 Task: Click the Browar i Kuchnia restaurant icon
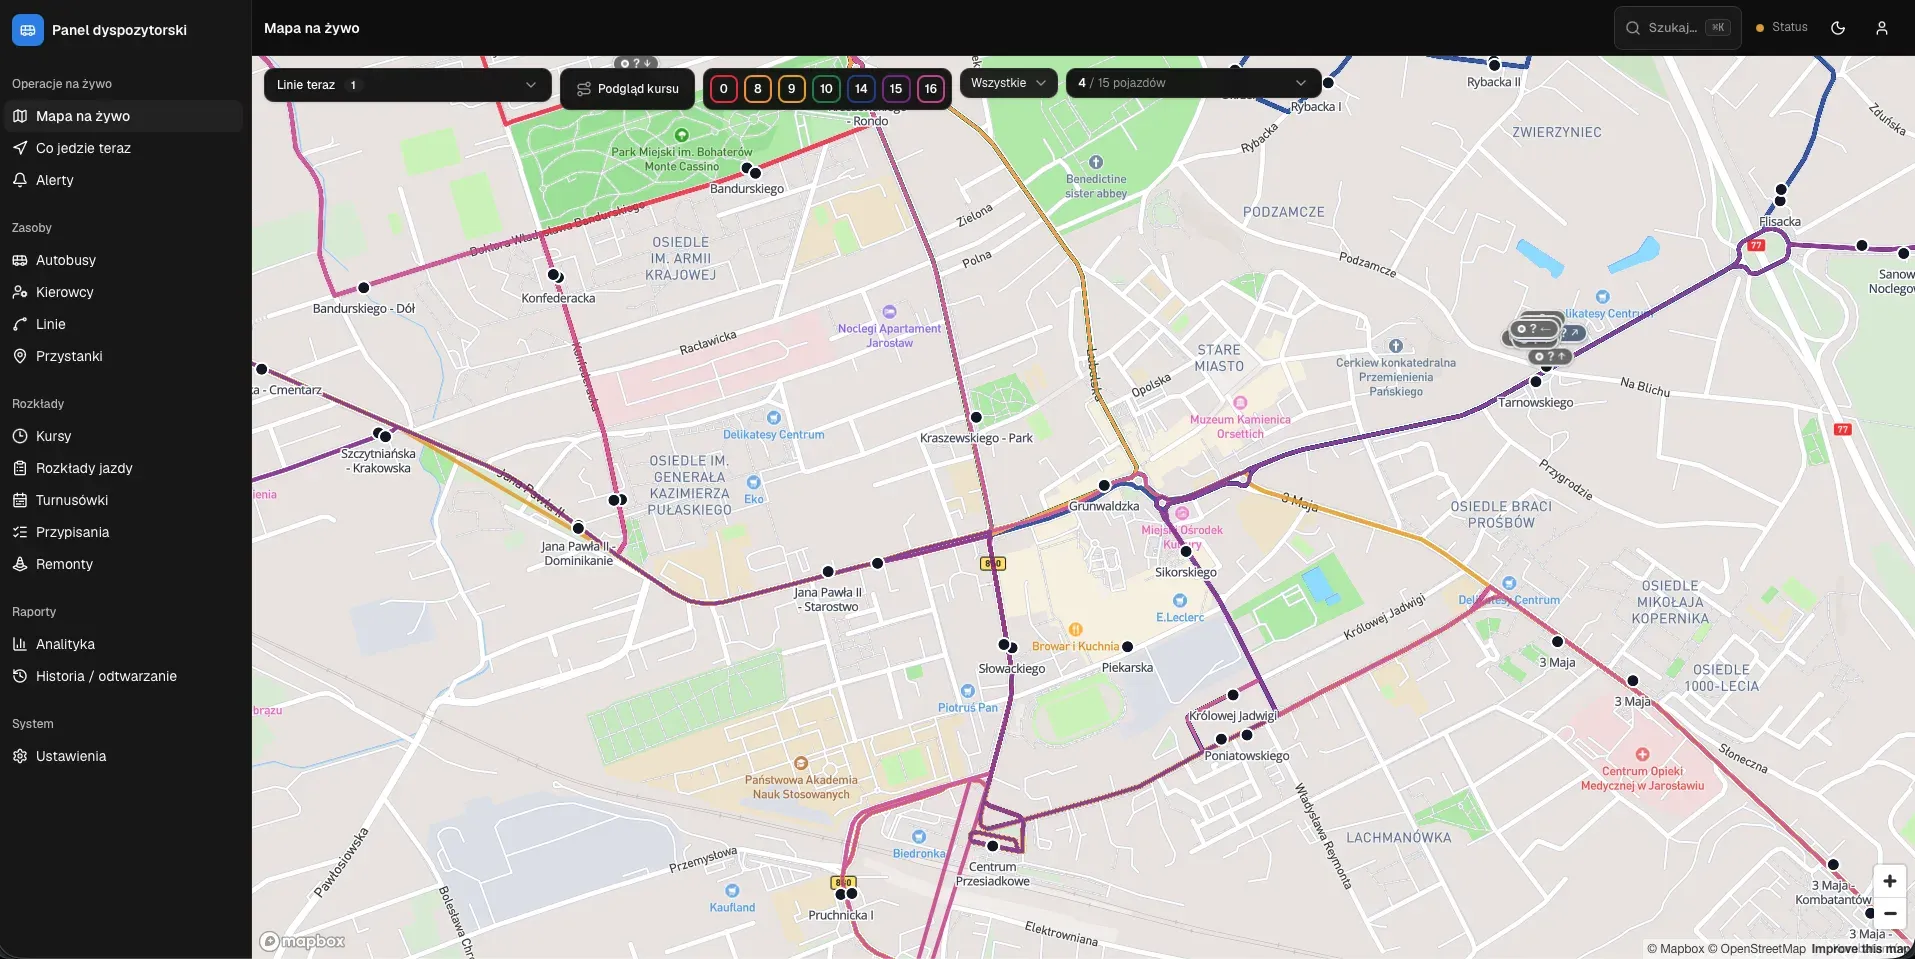1076,630
